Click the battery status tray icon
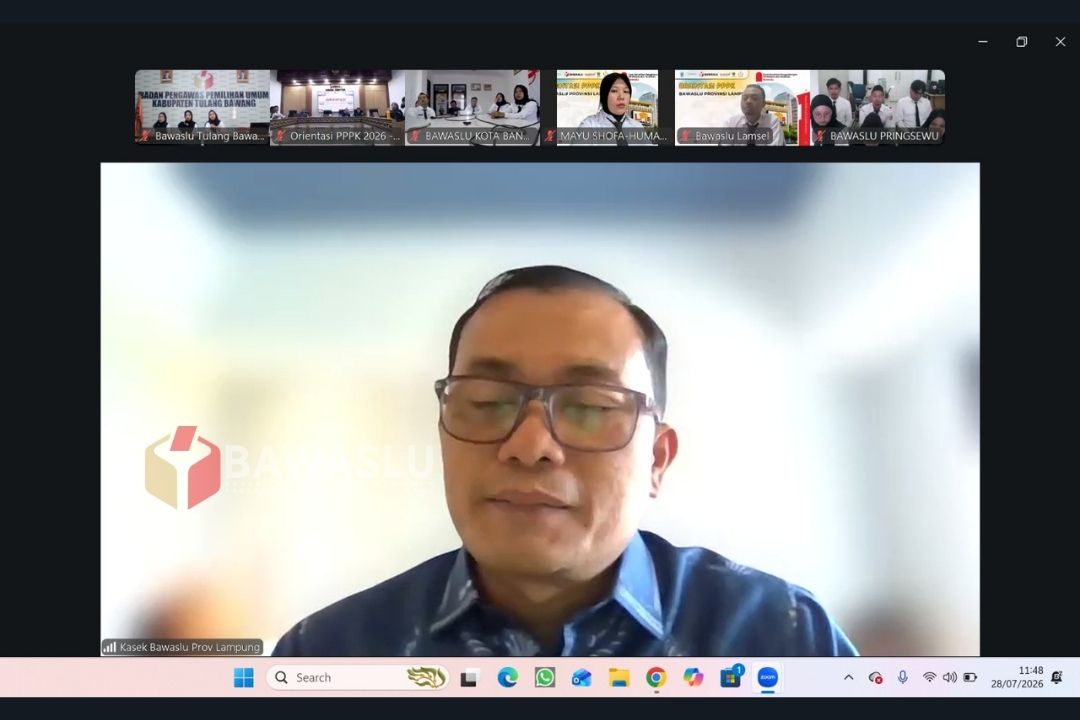Viewport: 1080px width, 720px height. (x=970, y=678)
